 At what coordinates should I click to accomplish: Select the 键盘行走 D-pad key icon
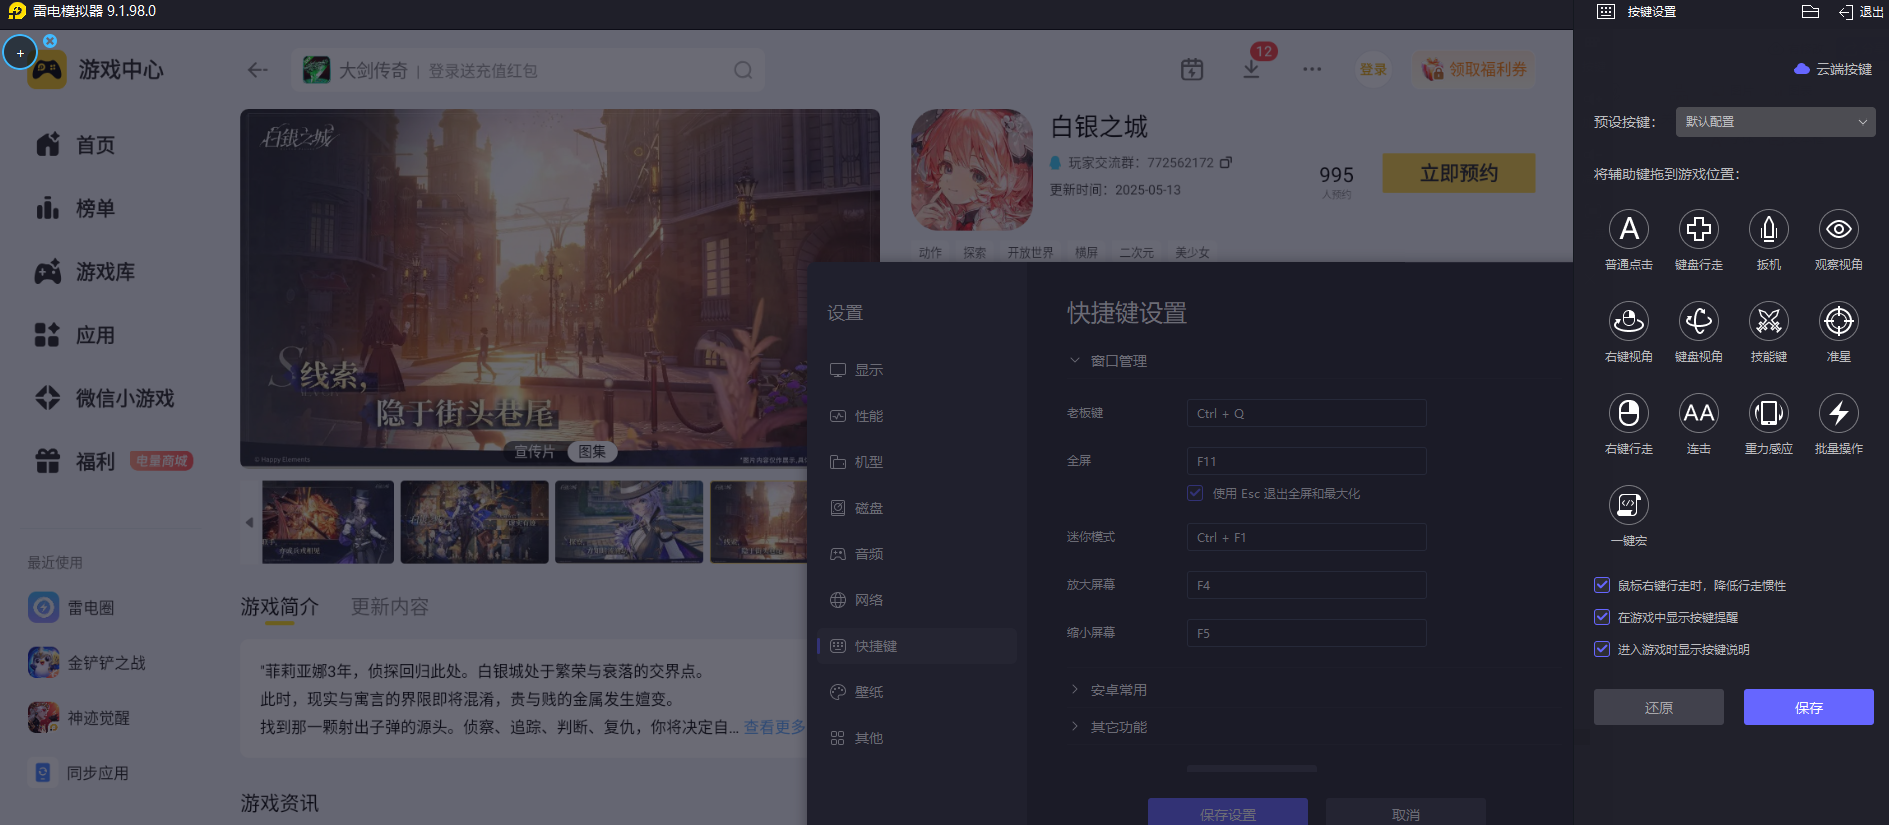[x=1699, y=229]
